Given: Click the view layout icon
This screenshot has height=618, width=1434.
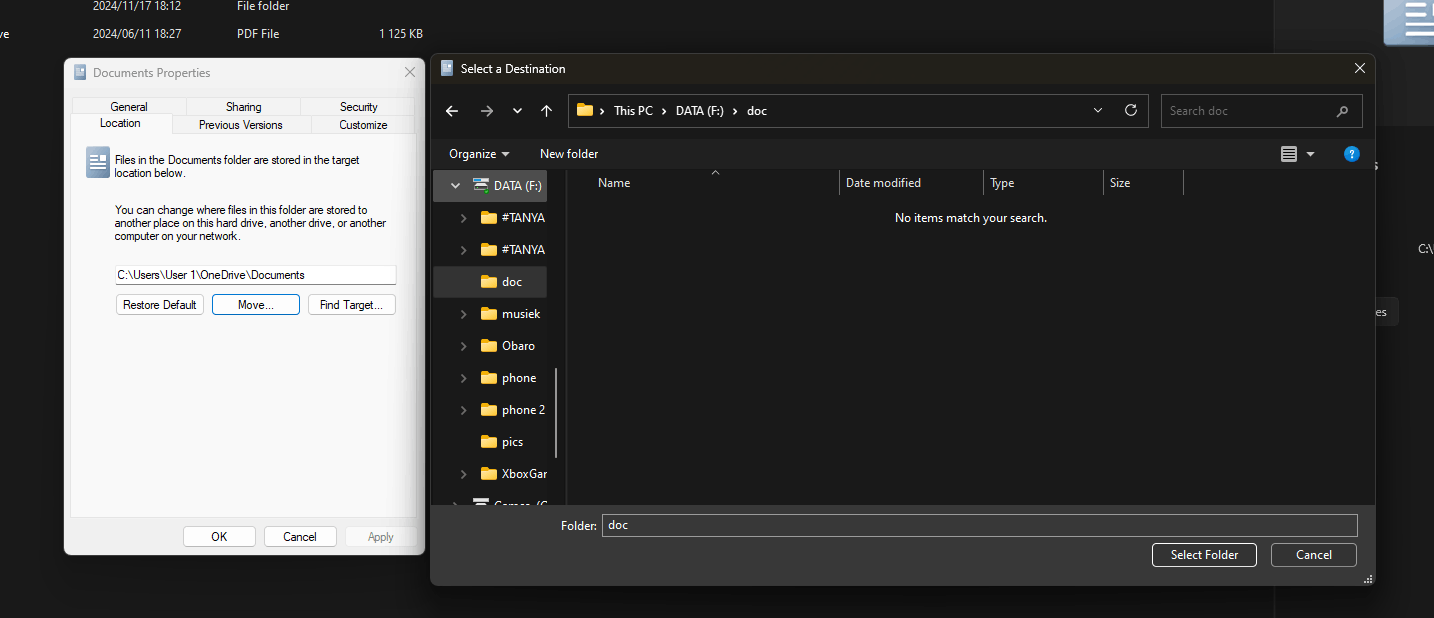Looking at the screenshot, I should pos(1289,154).
